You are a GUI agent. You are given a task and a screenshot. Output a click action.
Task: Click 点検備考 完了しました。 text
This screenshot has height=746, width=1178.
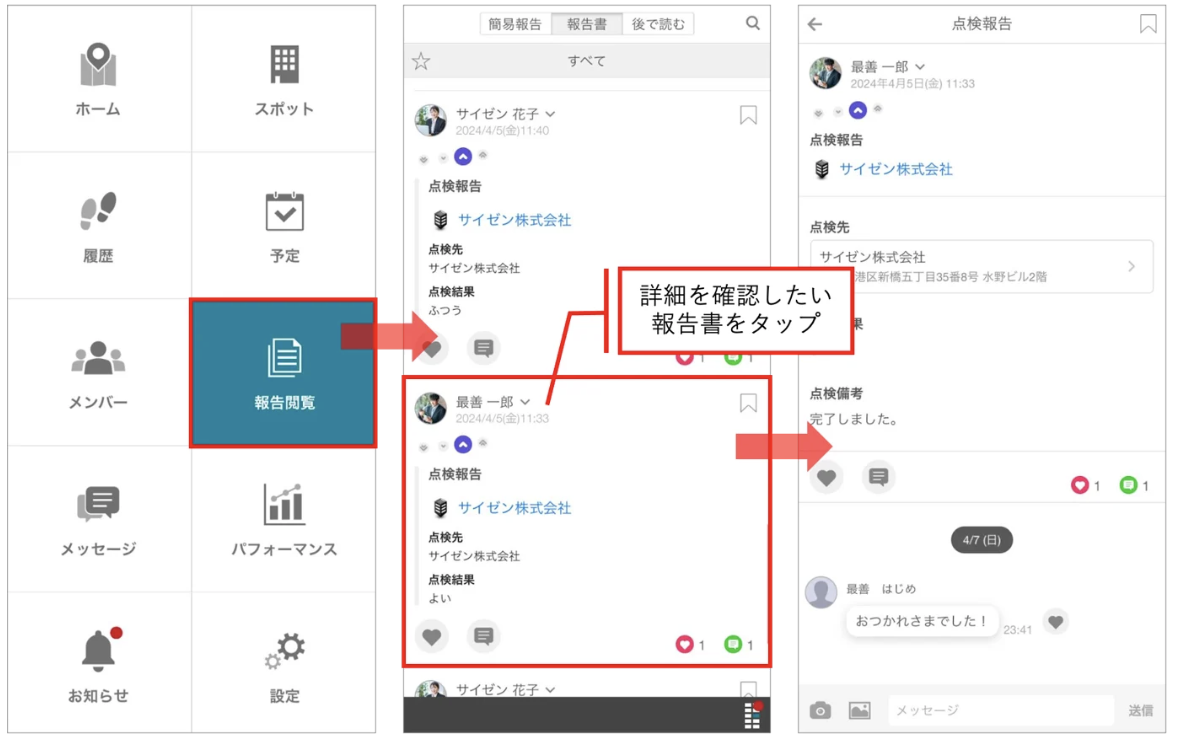[x=854, y=419]
